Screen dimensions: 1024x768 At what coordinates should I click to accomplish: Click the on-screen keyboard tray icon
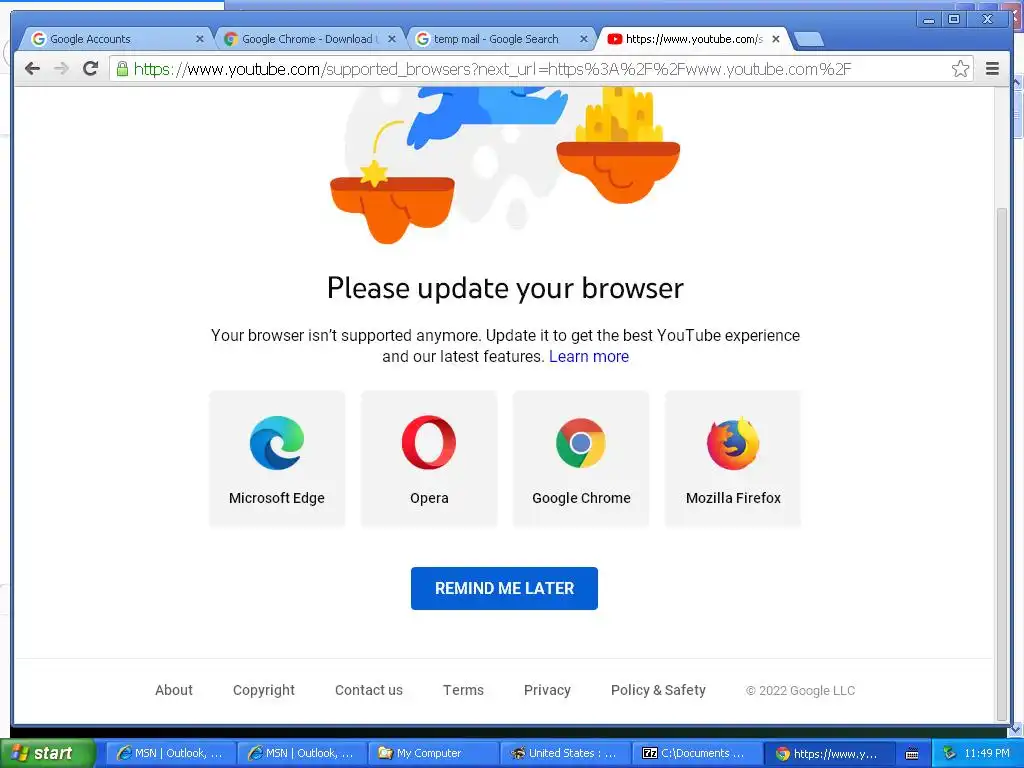[912, 754]
